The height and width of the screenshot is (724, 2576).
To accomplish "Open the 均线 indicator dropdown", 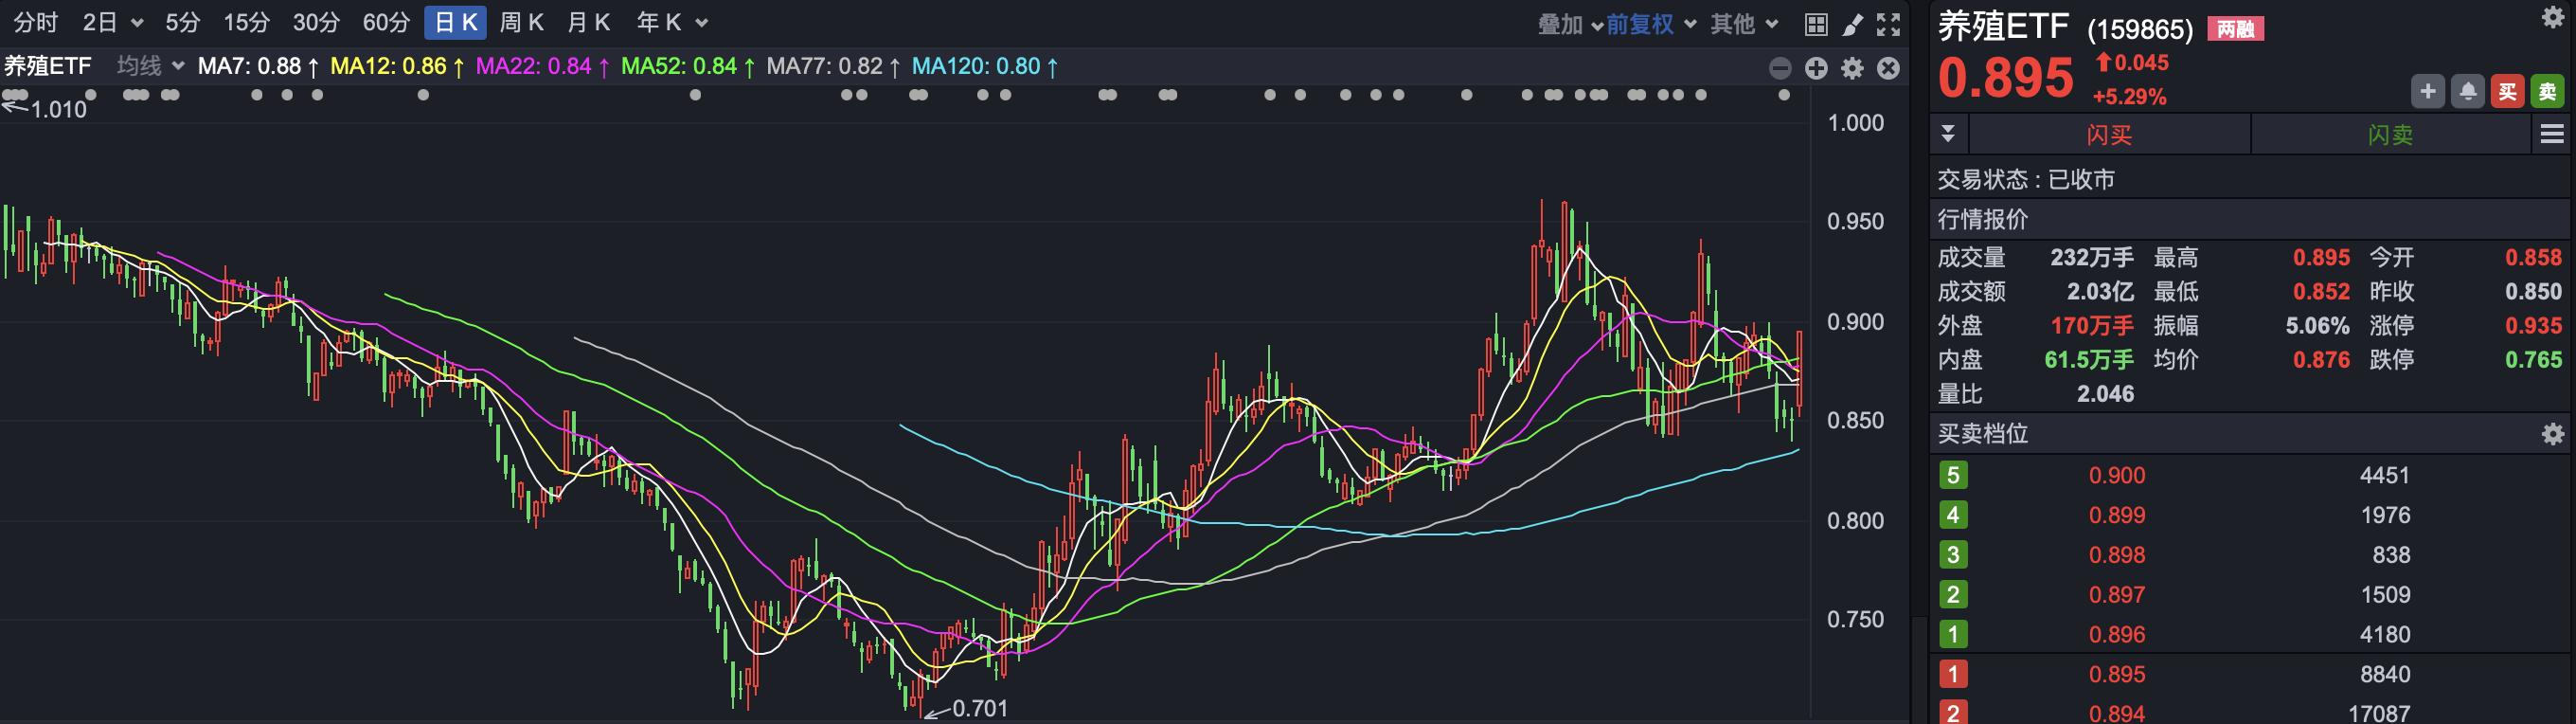I will [x=150, y=66].
